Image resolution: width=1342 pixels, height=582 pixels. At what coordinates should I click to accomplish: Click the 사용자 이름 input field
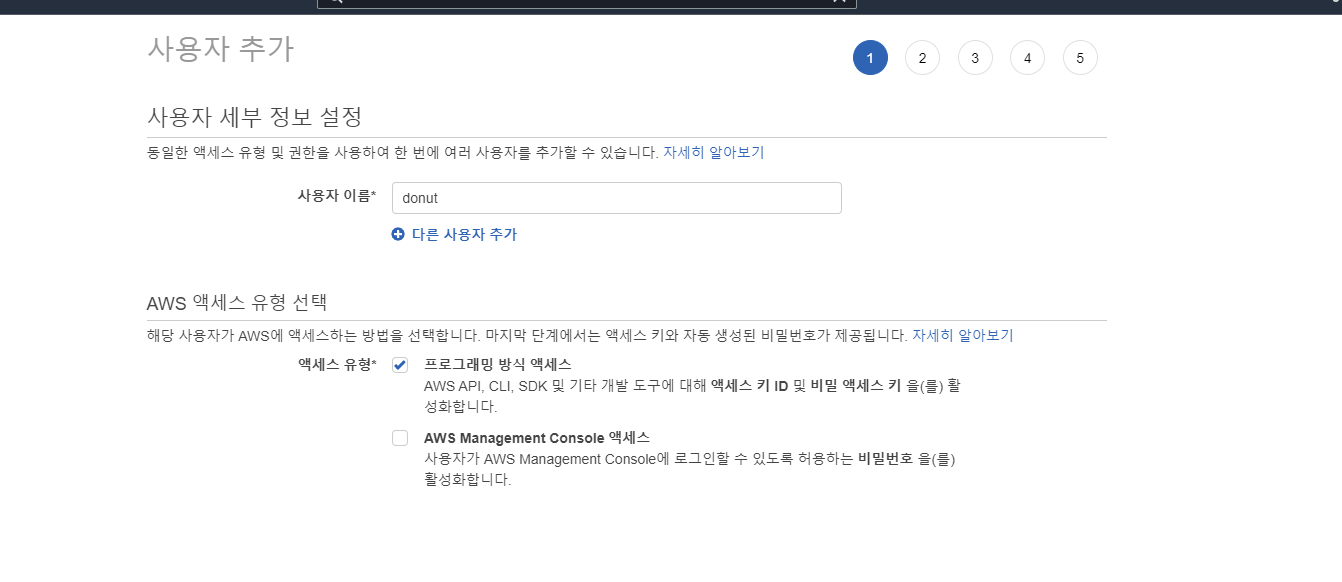[x=616, y=198]
